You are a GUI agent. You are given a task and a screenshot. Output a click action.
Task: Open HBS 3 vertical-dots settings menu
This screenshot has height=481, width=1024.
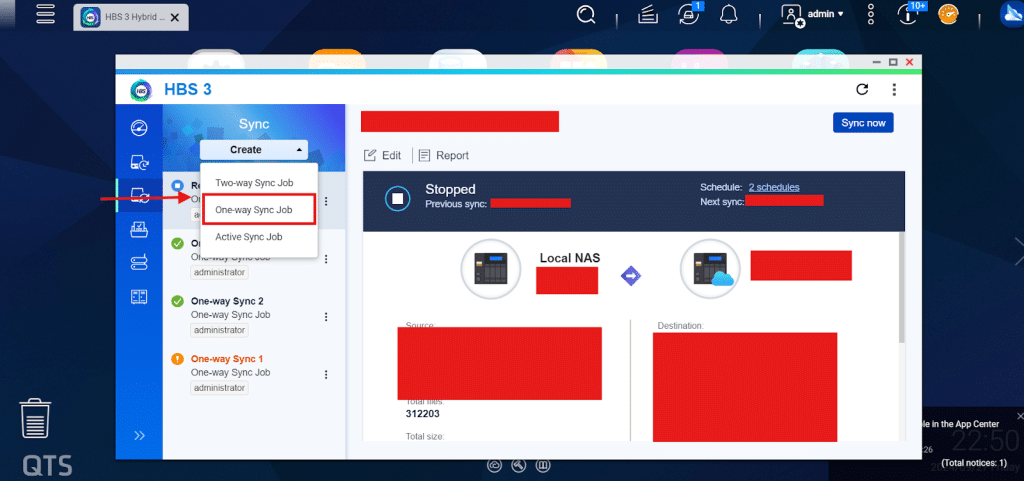coord(894,89)
